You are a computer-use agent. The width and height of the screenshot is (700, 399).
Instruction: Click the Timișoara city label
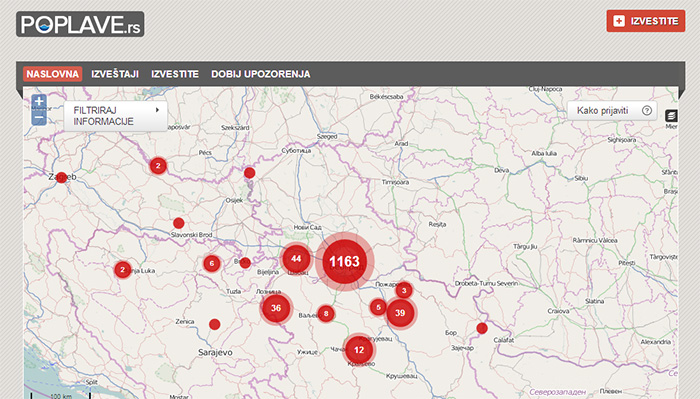[395, 182]
